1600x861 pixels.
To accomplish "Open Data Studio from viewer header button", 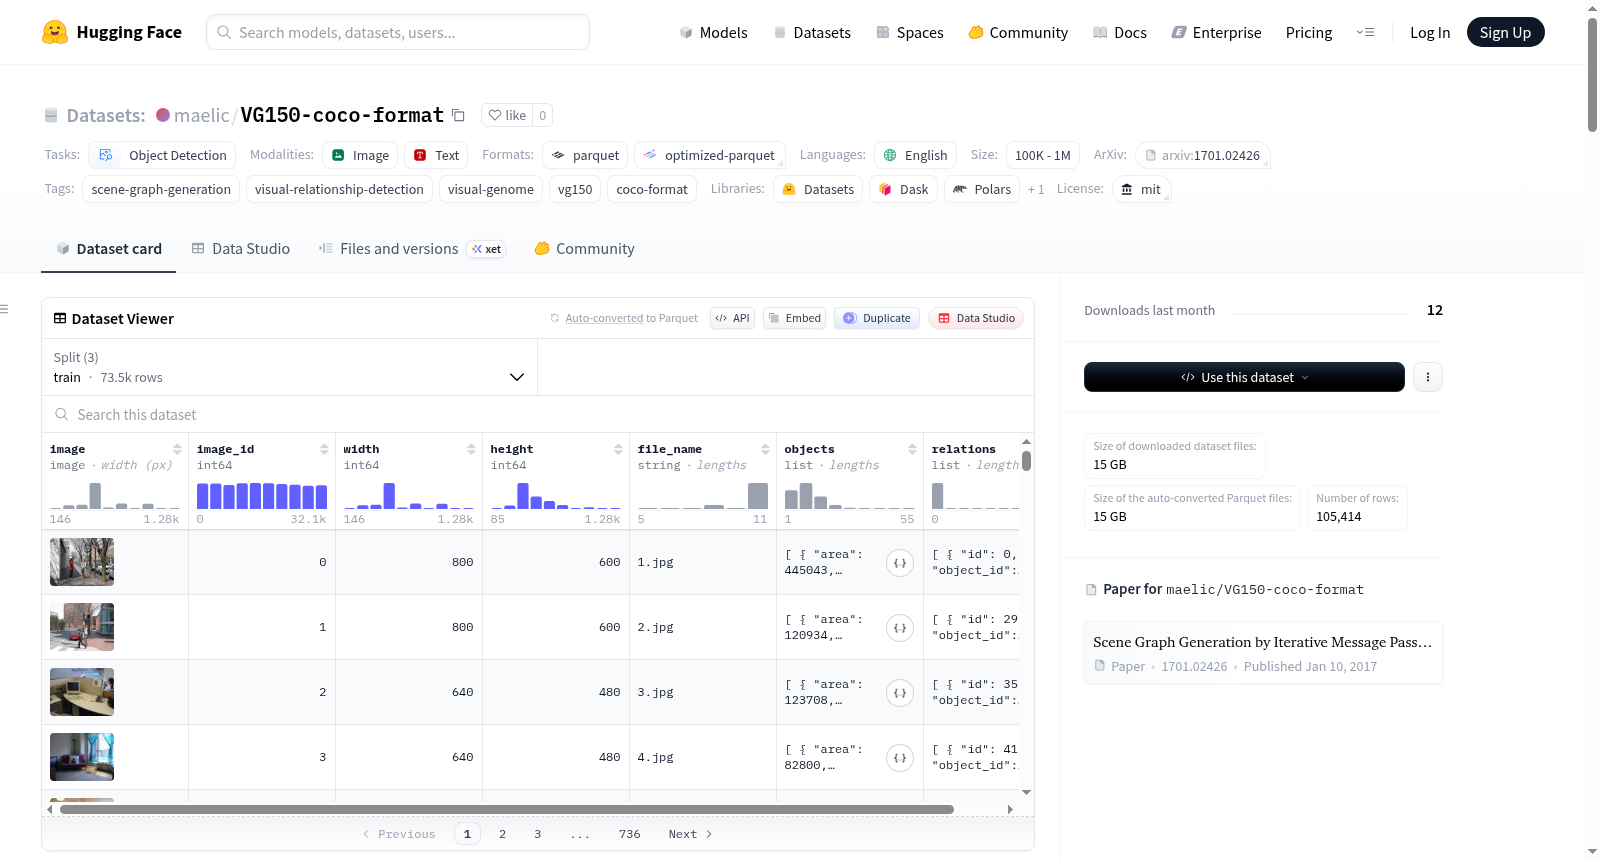I will [976, 318].
